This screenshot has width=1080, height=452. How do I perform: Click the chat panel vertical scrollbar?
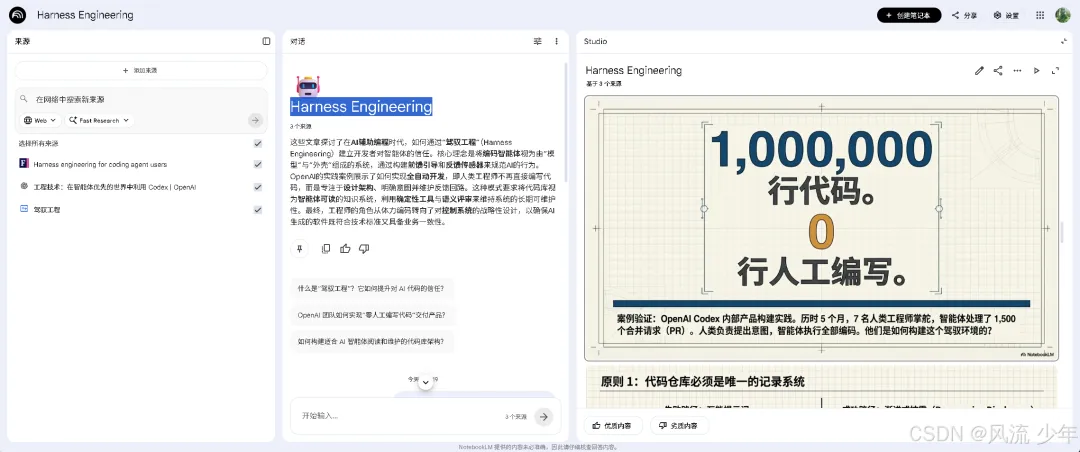(x=566, y=124)
